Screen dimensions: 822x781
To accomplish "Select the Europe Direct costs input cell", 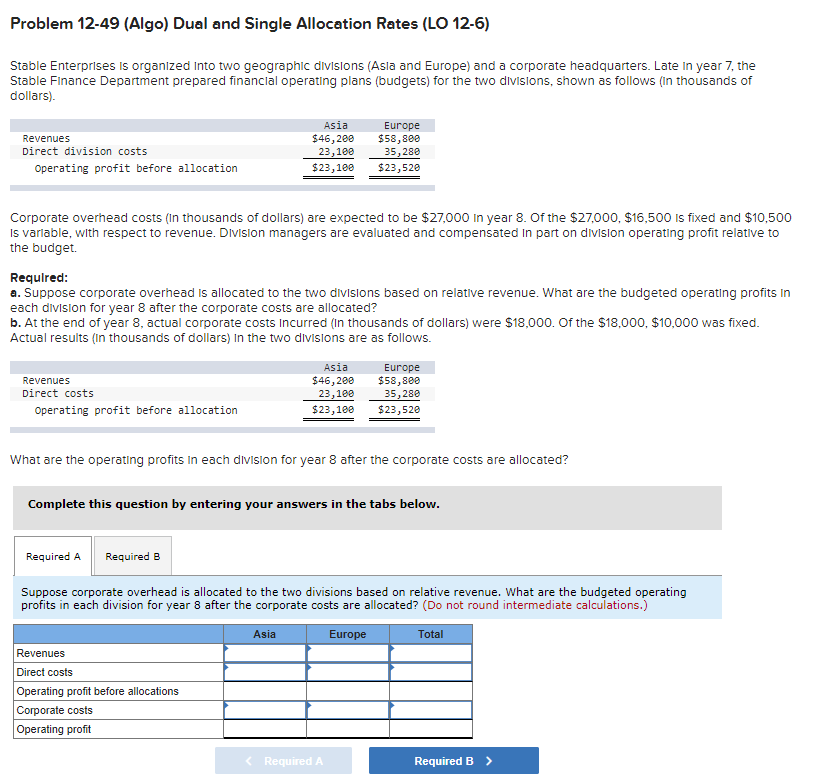I will click(x=348, y=672).
